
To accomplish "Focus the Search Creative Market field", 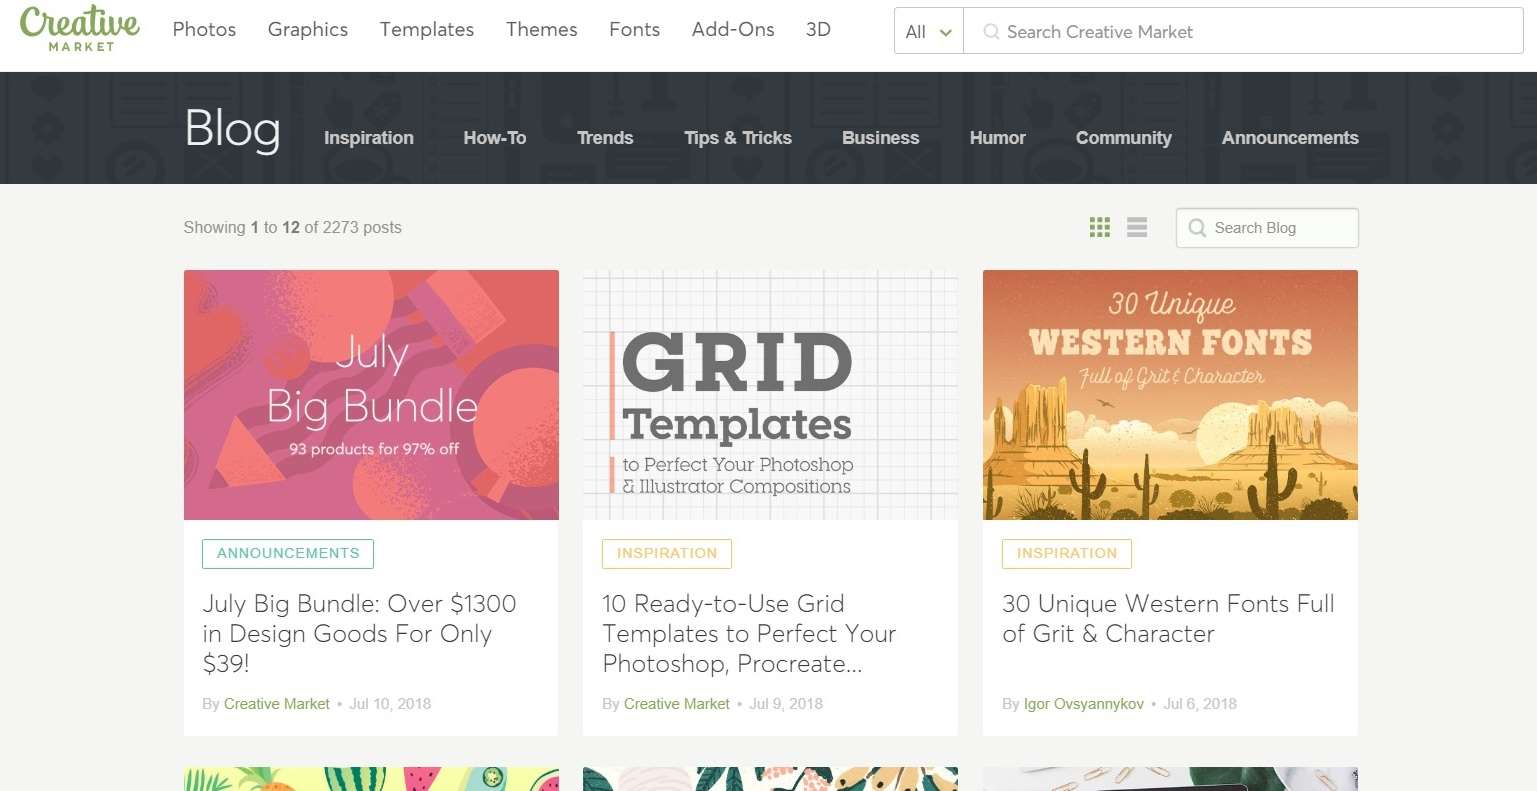I will tap(1243, 31).
